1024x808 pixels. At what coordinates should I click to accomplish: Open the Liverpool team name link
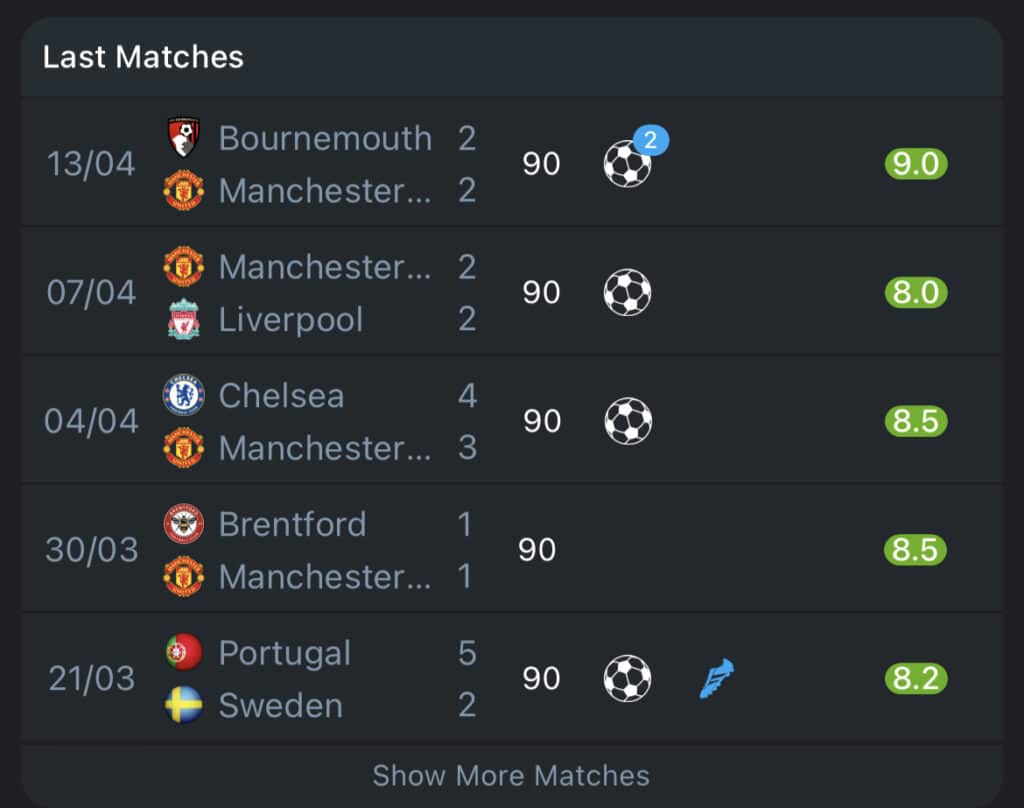point(291,320)
